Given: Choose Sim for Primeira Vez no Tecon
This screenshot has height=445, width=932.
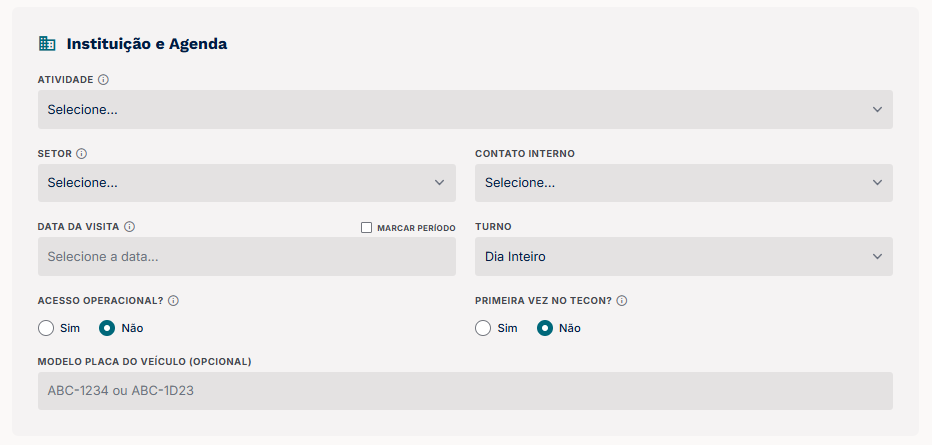Looking at the screenshot, I should (483, 328).
